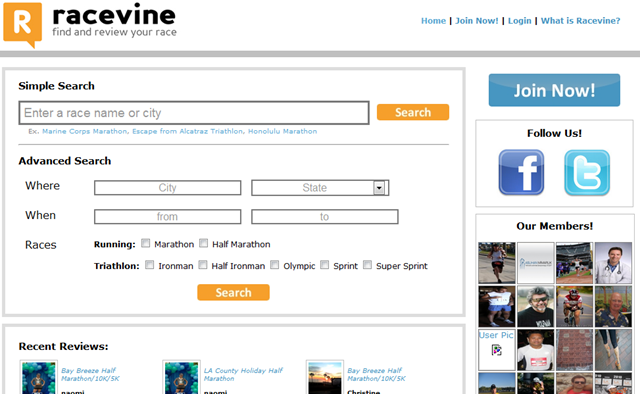
Task: Open the cyclist member photo
Action: pos(574,306)
